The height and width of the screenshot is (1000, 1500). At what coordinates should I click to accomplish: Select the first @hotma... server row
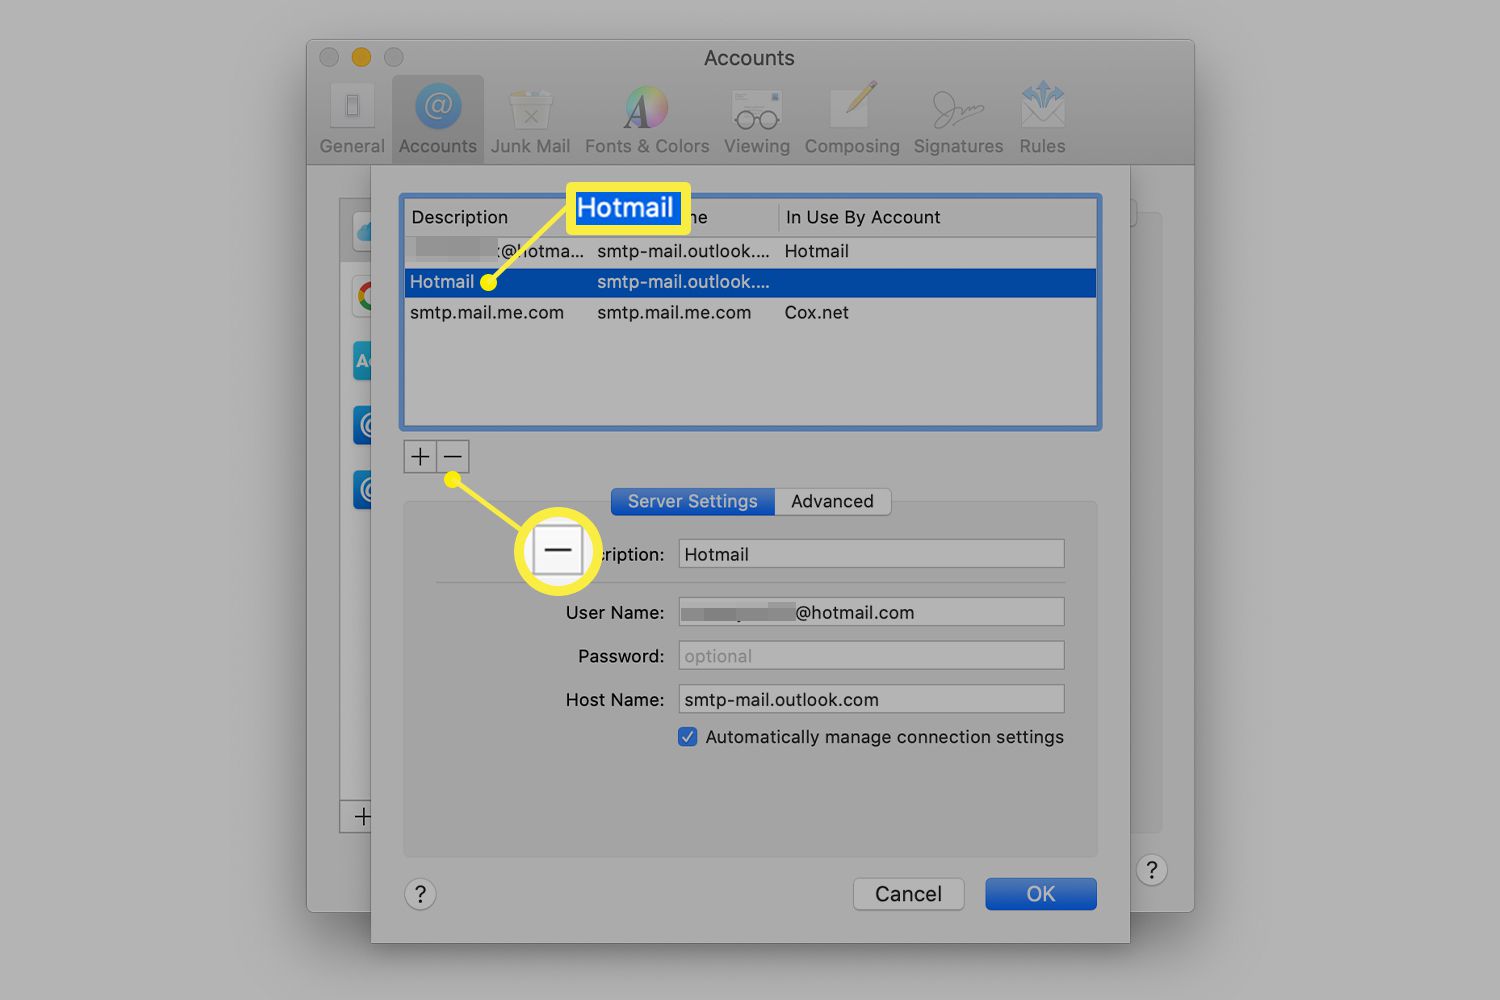(x=750, y=251)
